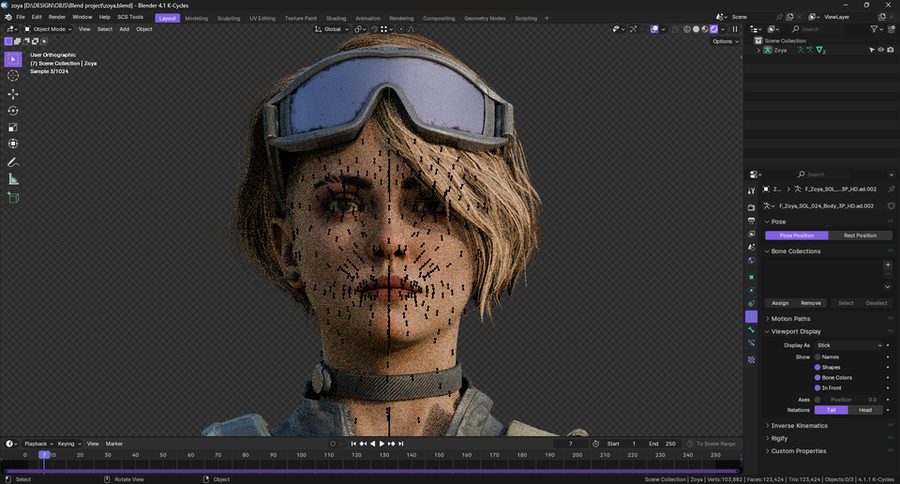The height and width of the screenshot is (484, 900).
Task: Open the Object Mode dropdown
Action: coord(50,29)
